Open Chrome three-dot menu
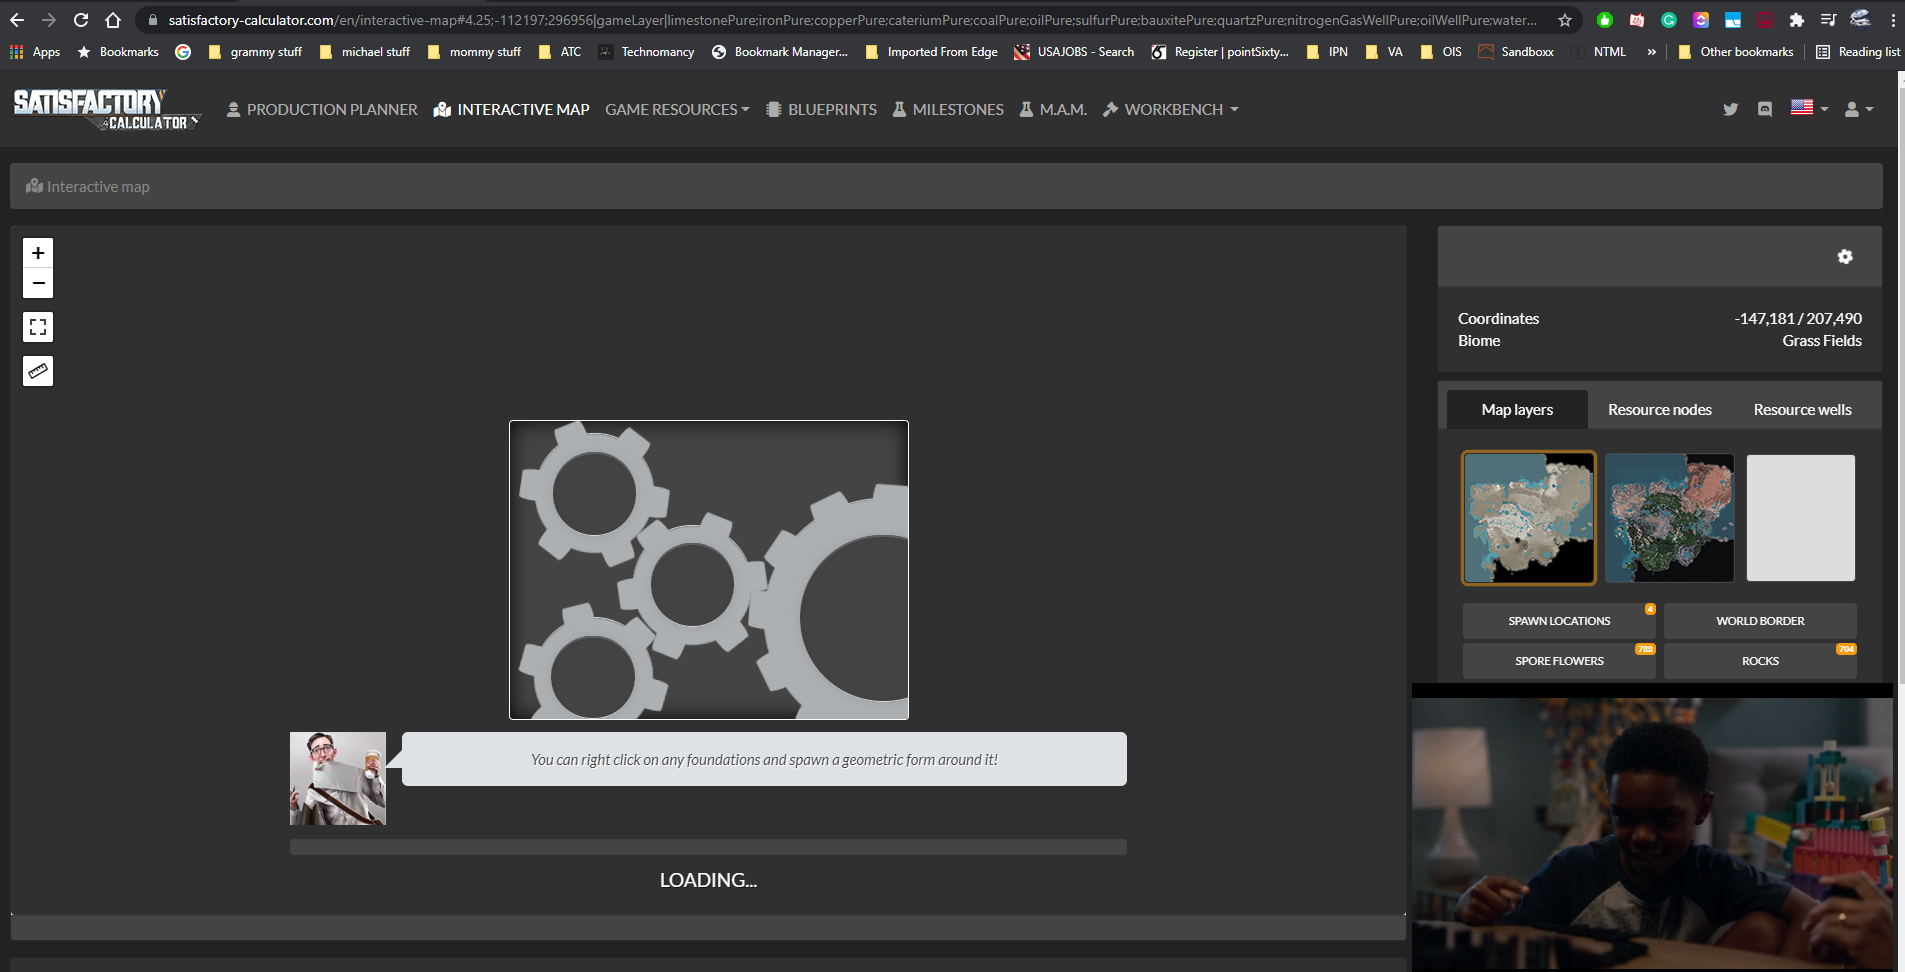Viewport: 1905px width, 972px height. point(1892,20)
